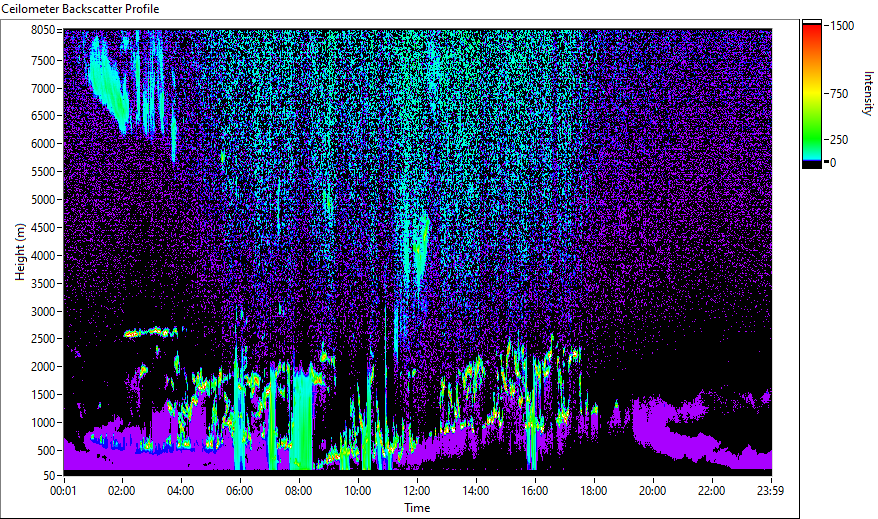Click the rotated Intensity legend label
Viewport: 878px width, 519px height.
point(868,93)
